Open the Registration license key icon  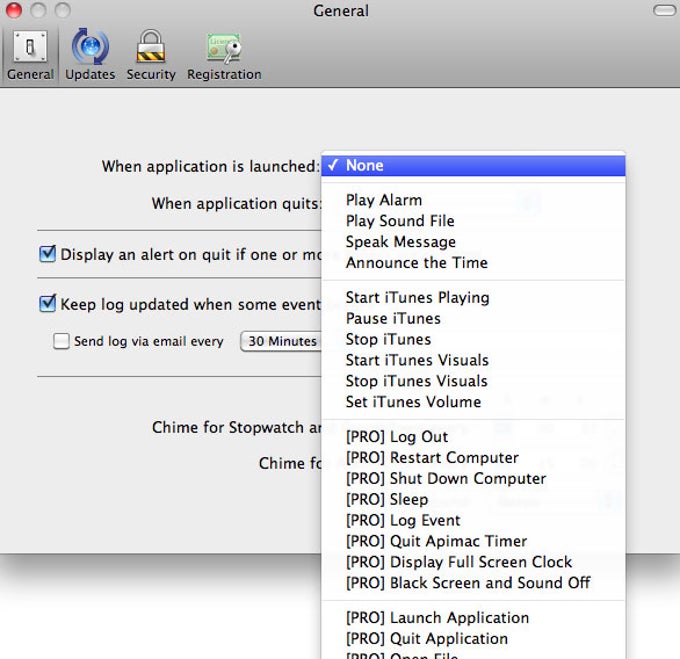pyautogui.click(x=224, y=47)
